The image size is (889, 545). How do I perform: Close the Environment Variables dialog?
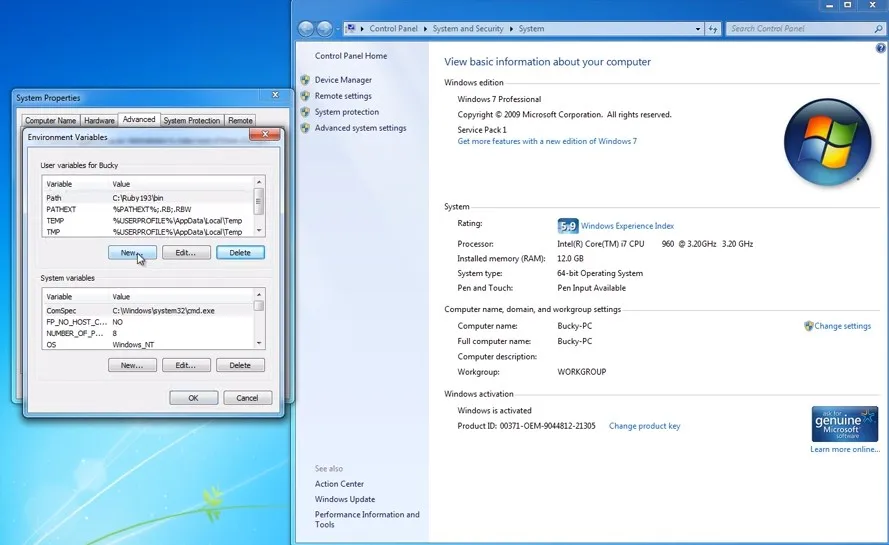264,134
